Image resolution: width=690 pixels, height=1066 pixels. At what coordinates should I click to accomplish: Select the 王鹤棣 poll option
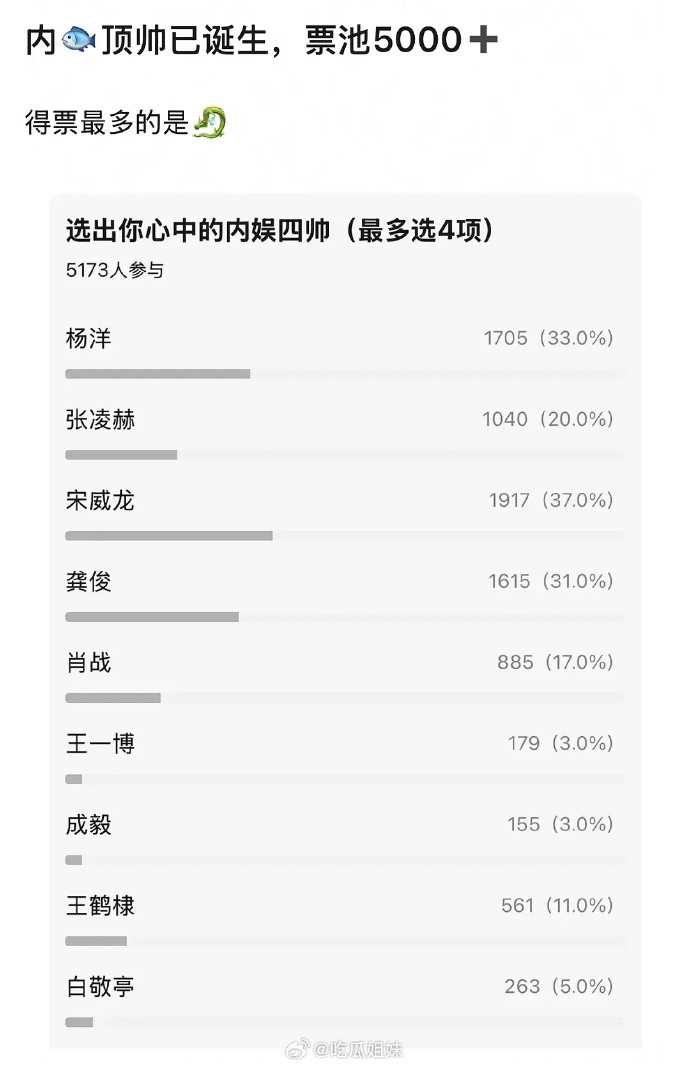[x=345, y=921]
